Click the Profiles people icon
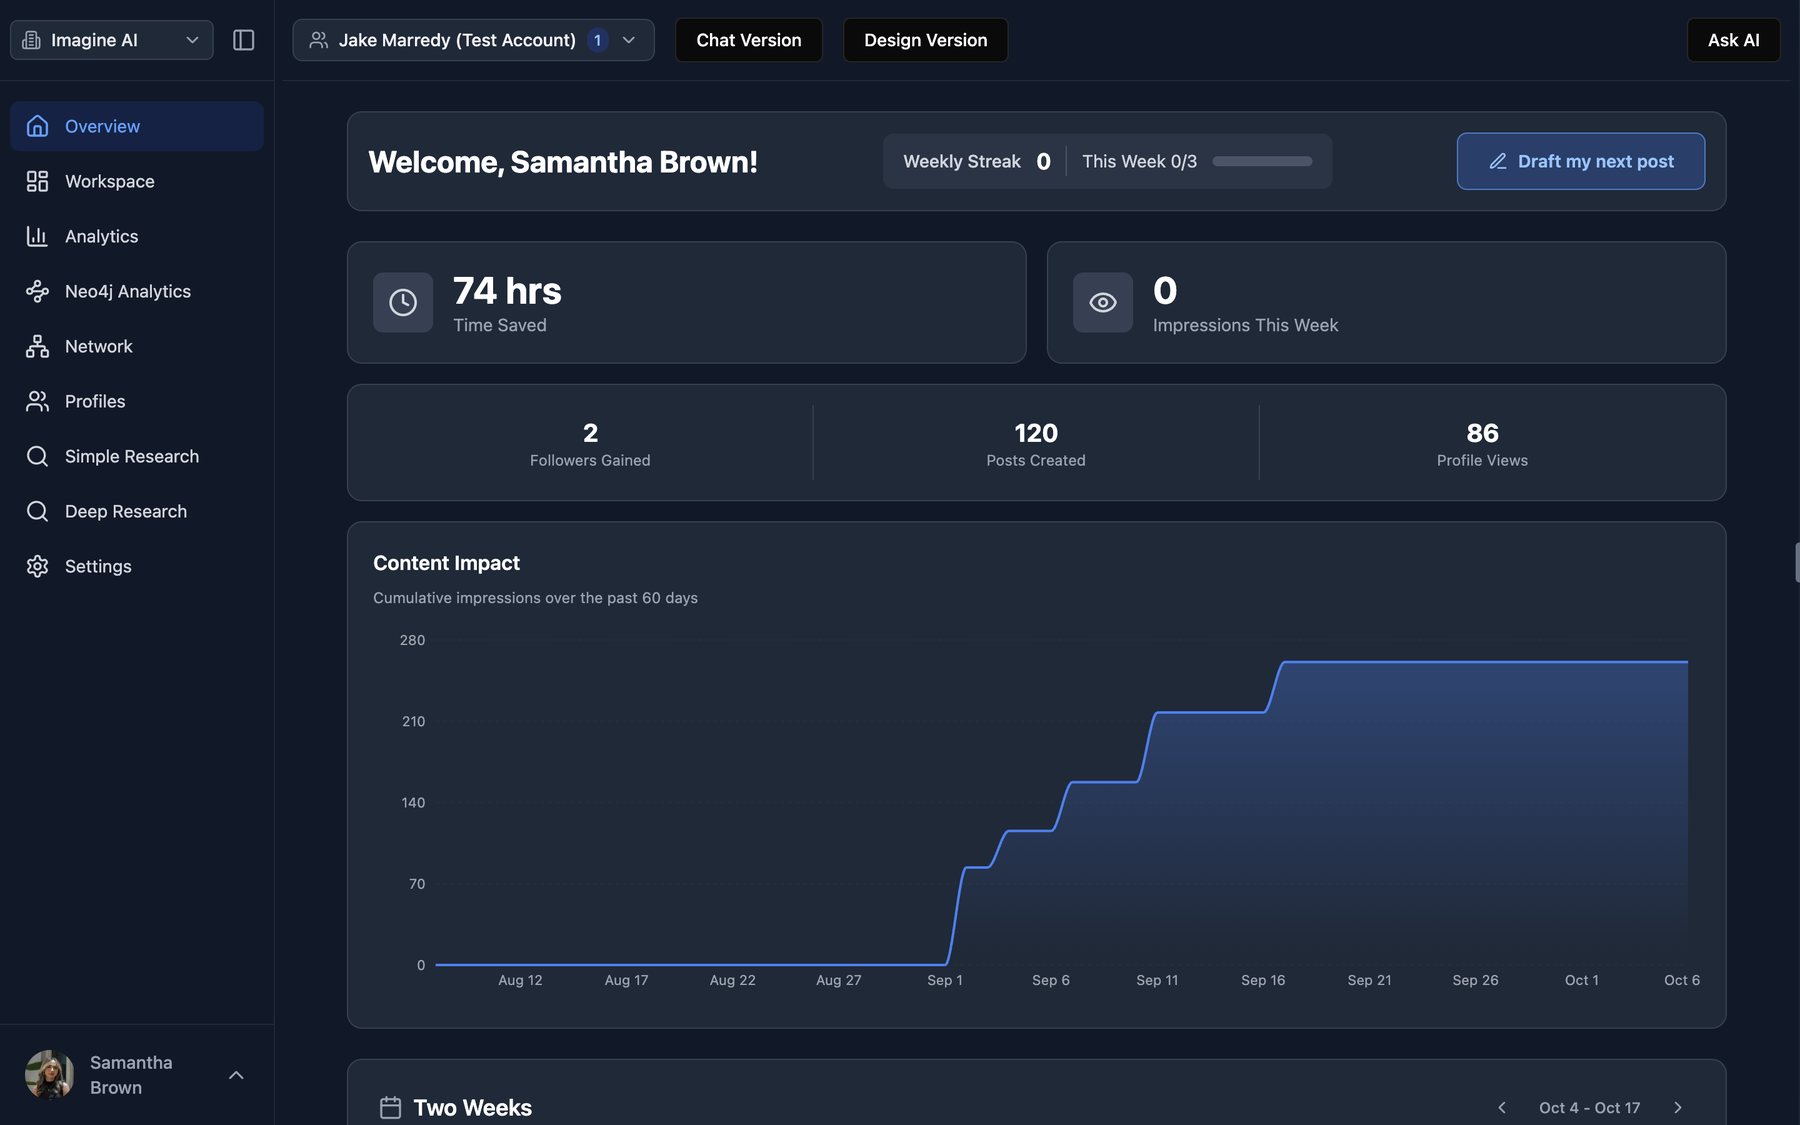 pos(37,401)
